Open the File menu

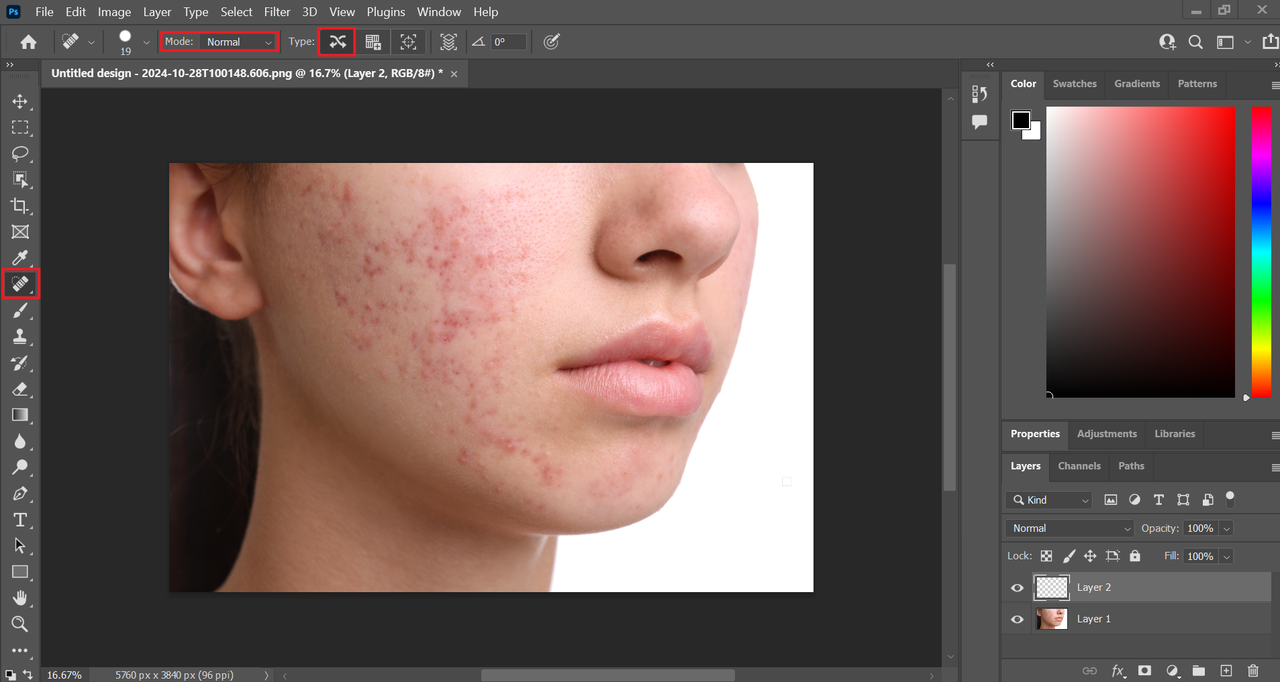[x=44, y=12]
